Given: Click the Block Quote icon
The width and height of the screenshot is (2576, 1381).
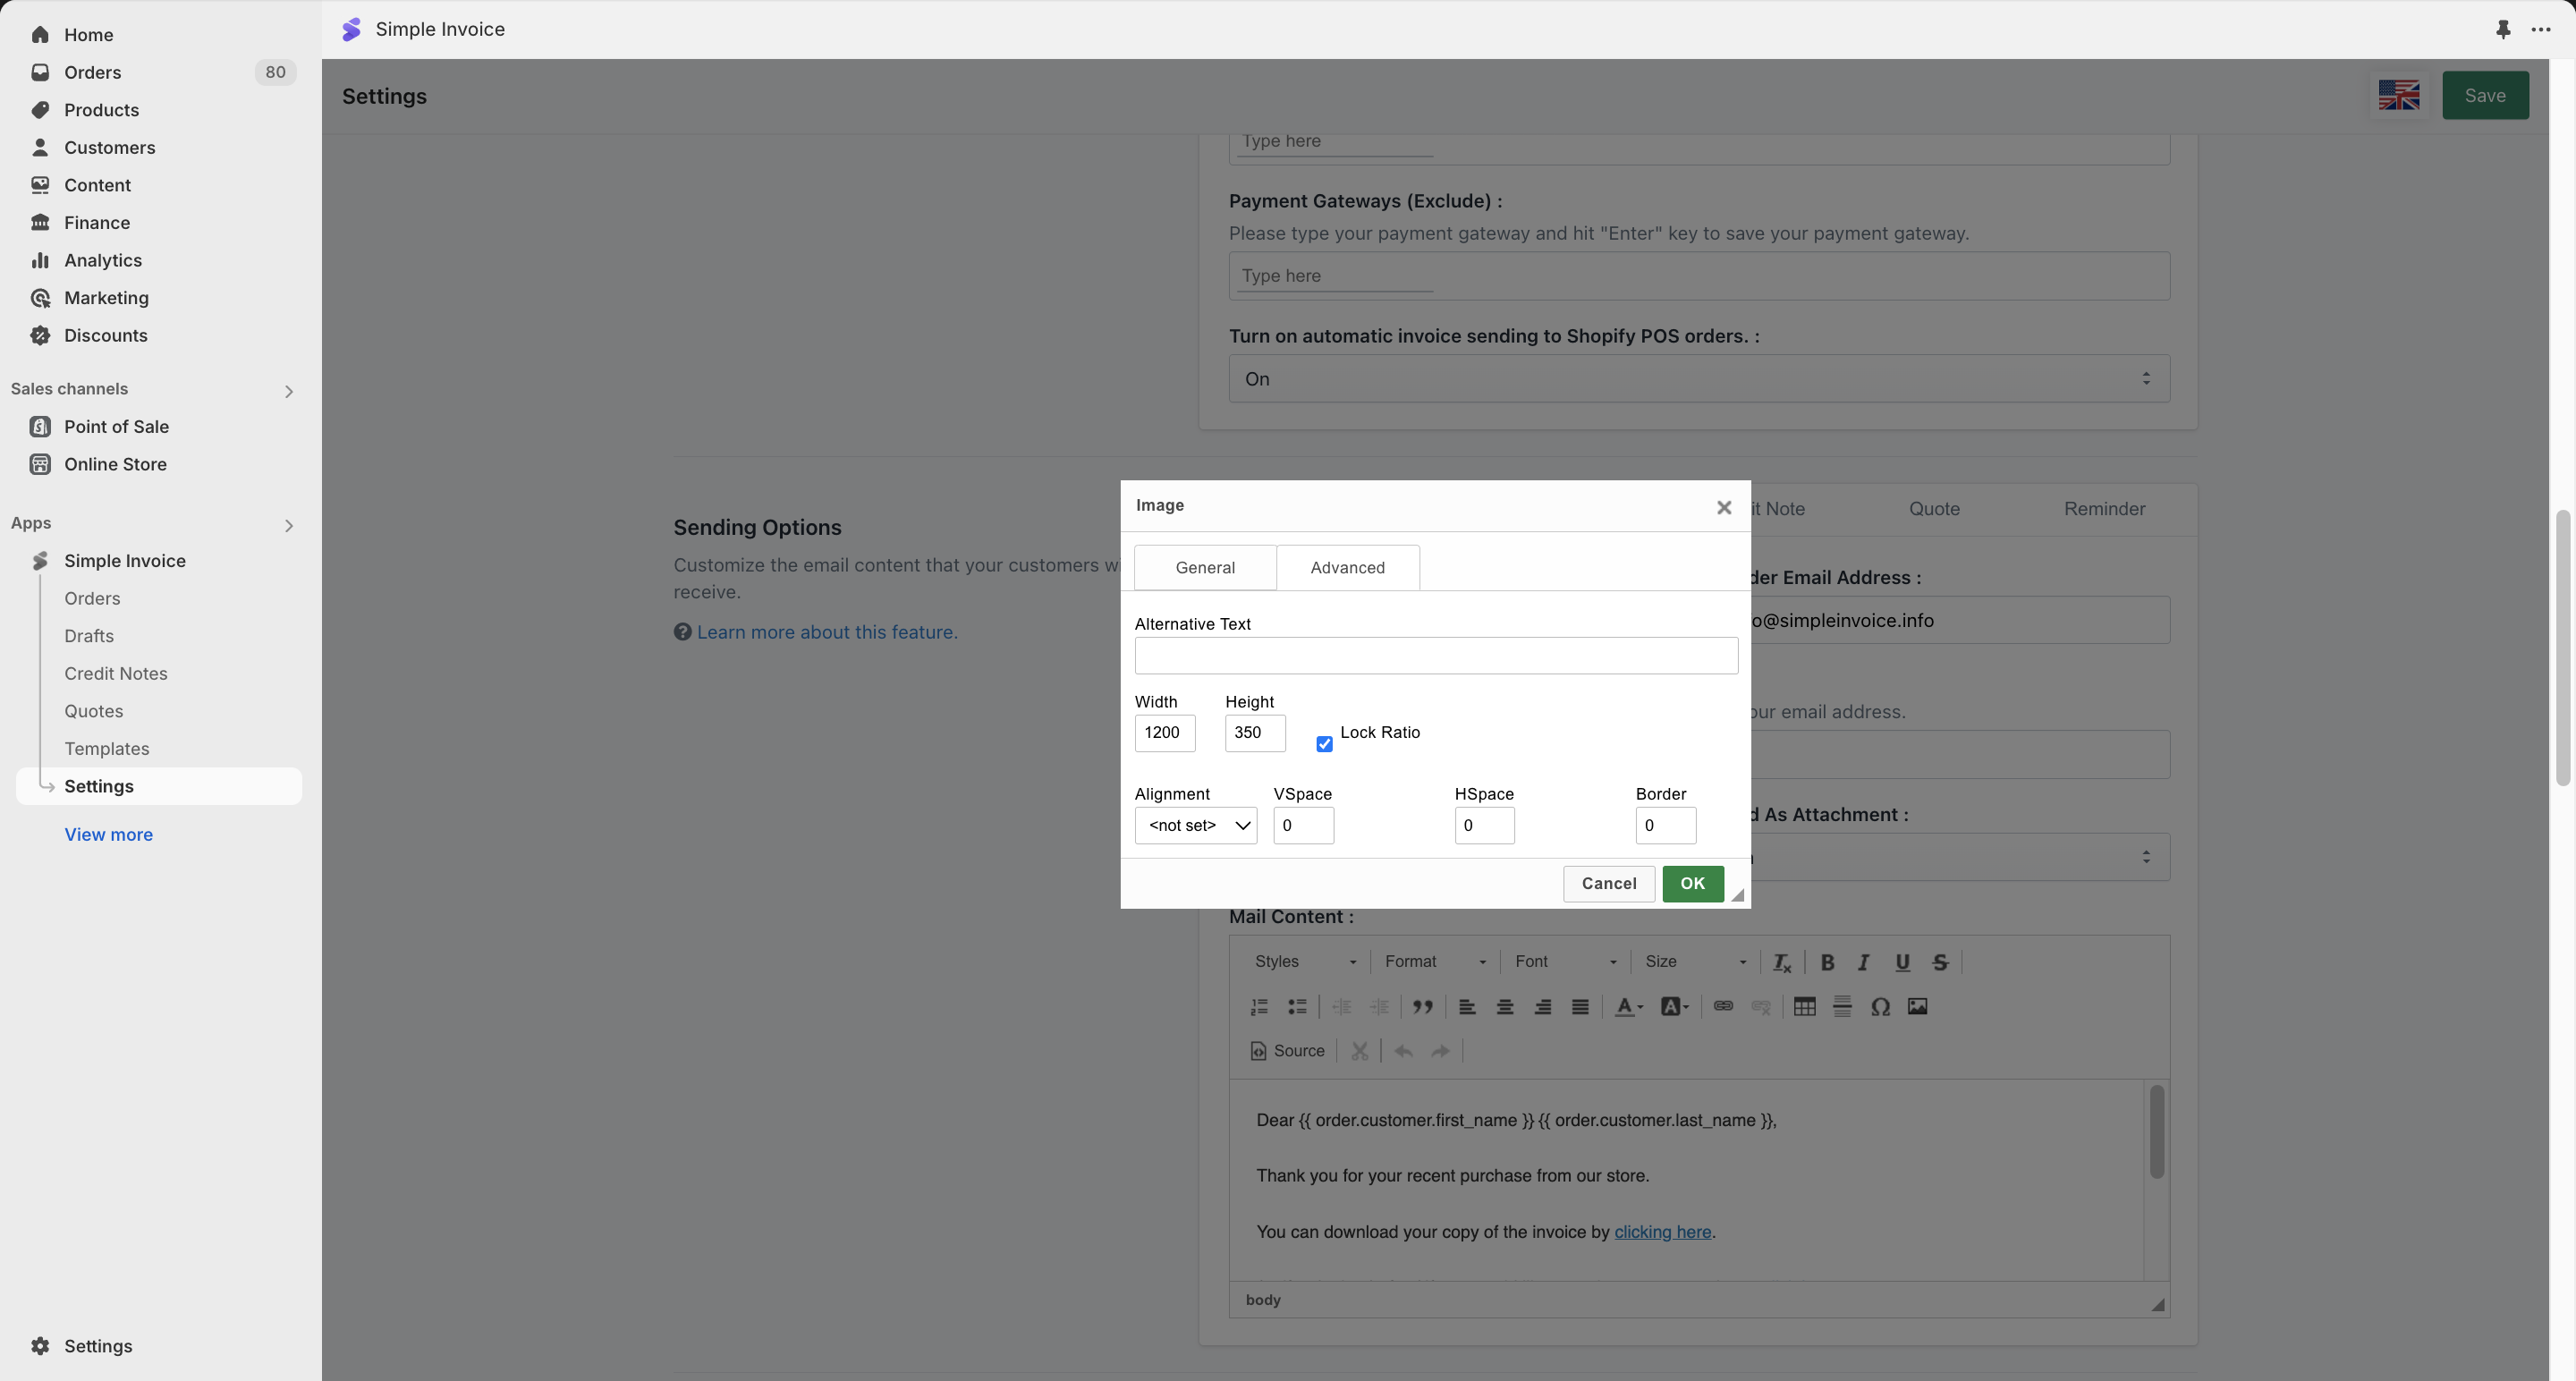Looking at the screenshot, I should pos(1422,1007).
